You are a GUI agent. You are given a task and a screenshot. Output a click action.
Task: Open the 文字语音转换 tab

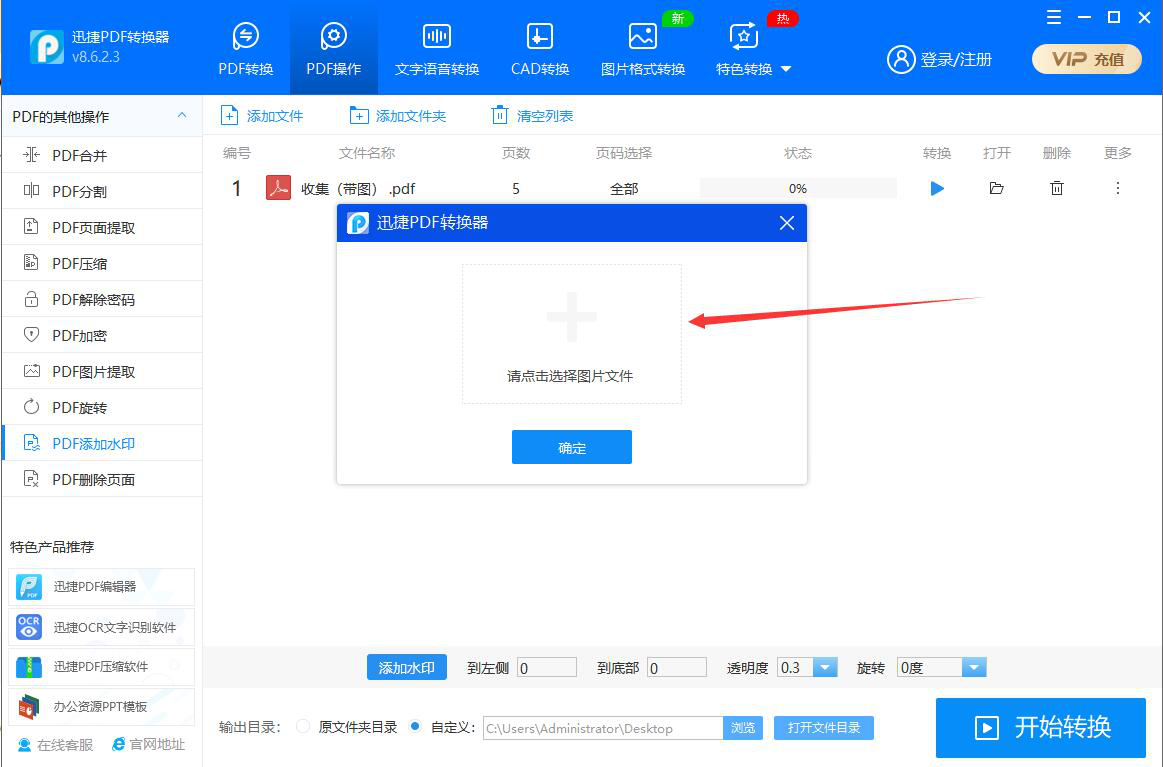coord(437,49)
